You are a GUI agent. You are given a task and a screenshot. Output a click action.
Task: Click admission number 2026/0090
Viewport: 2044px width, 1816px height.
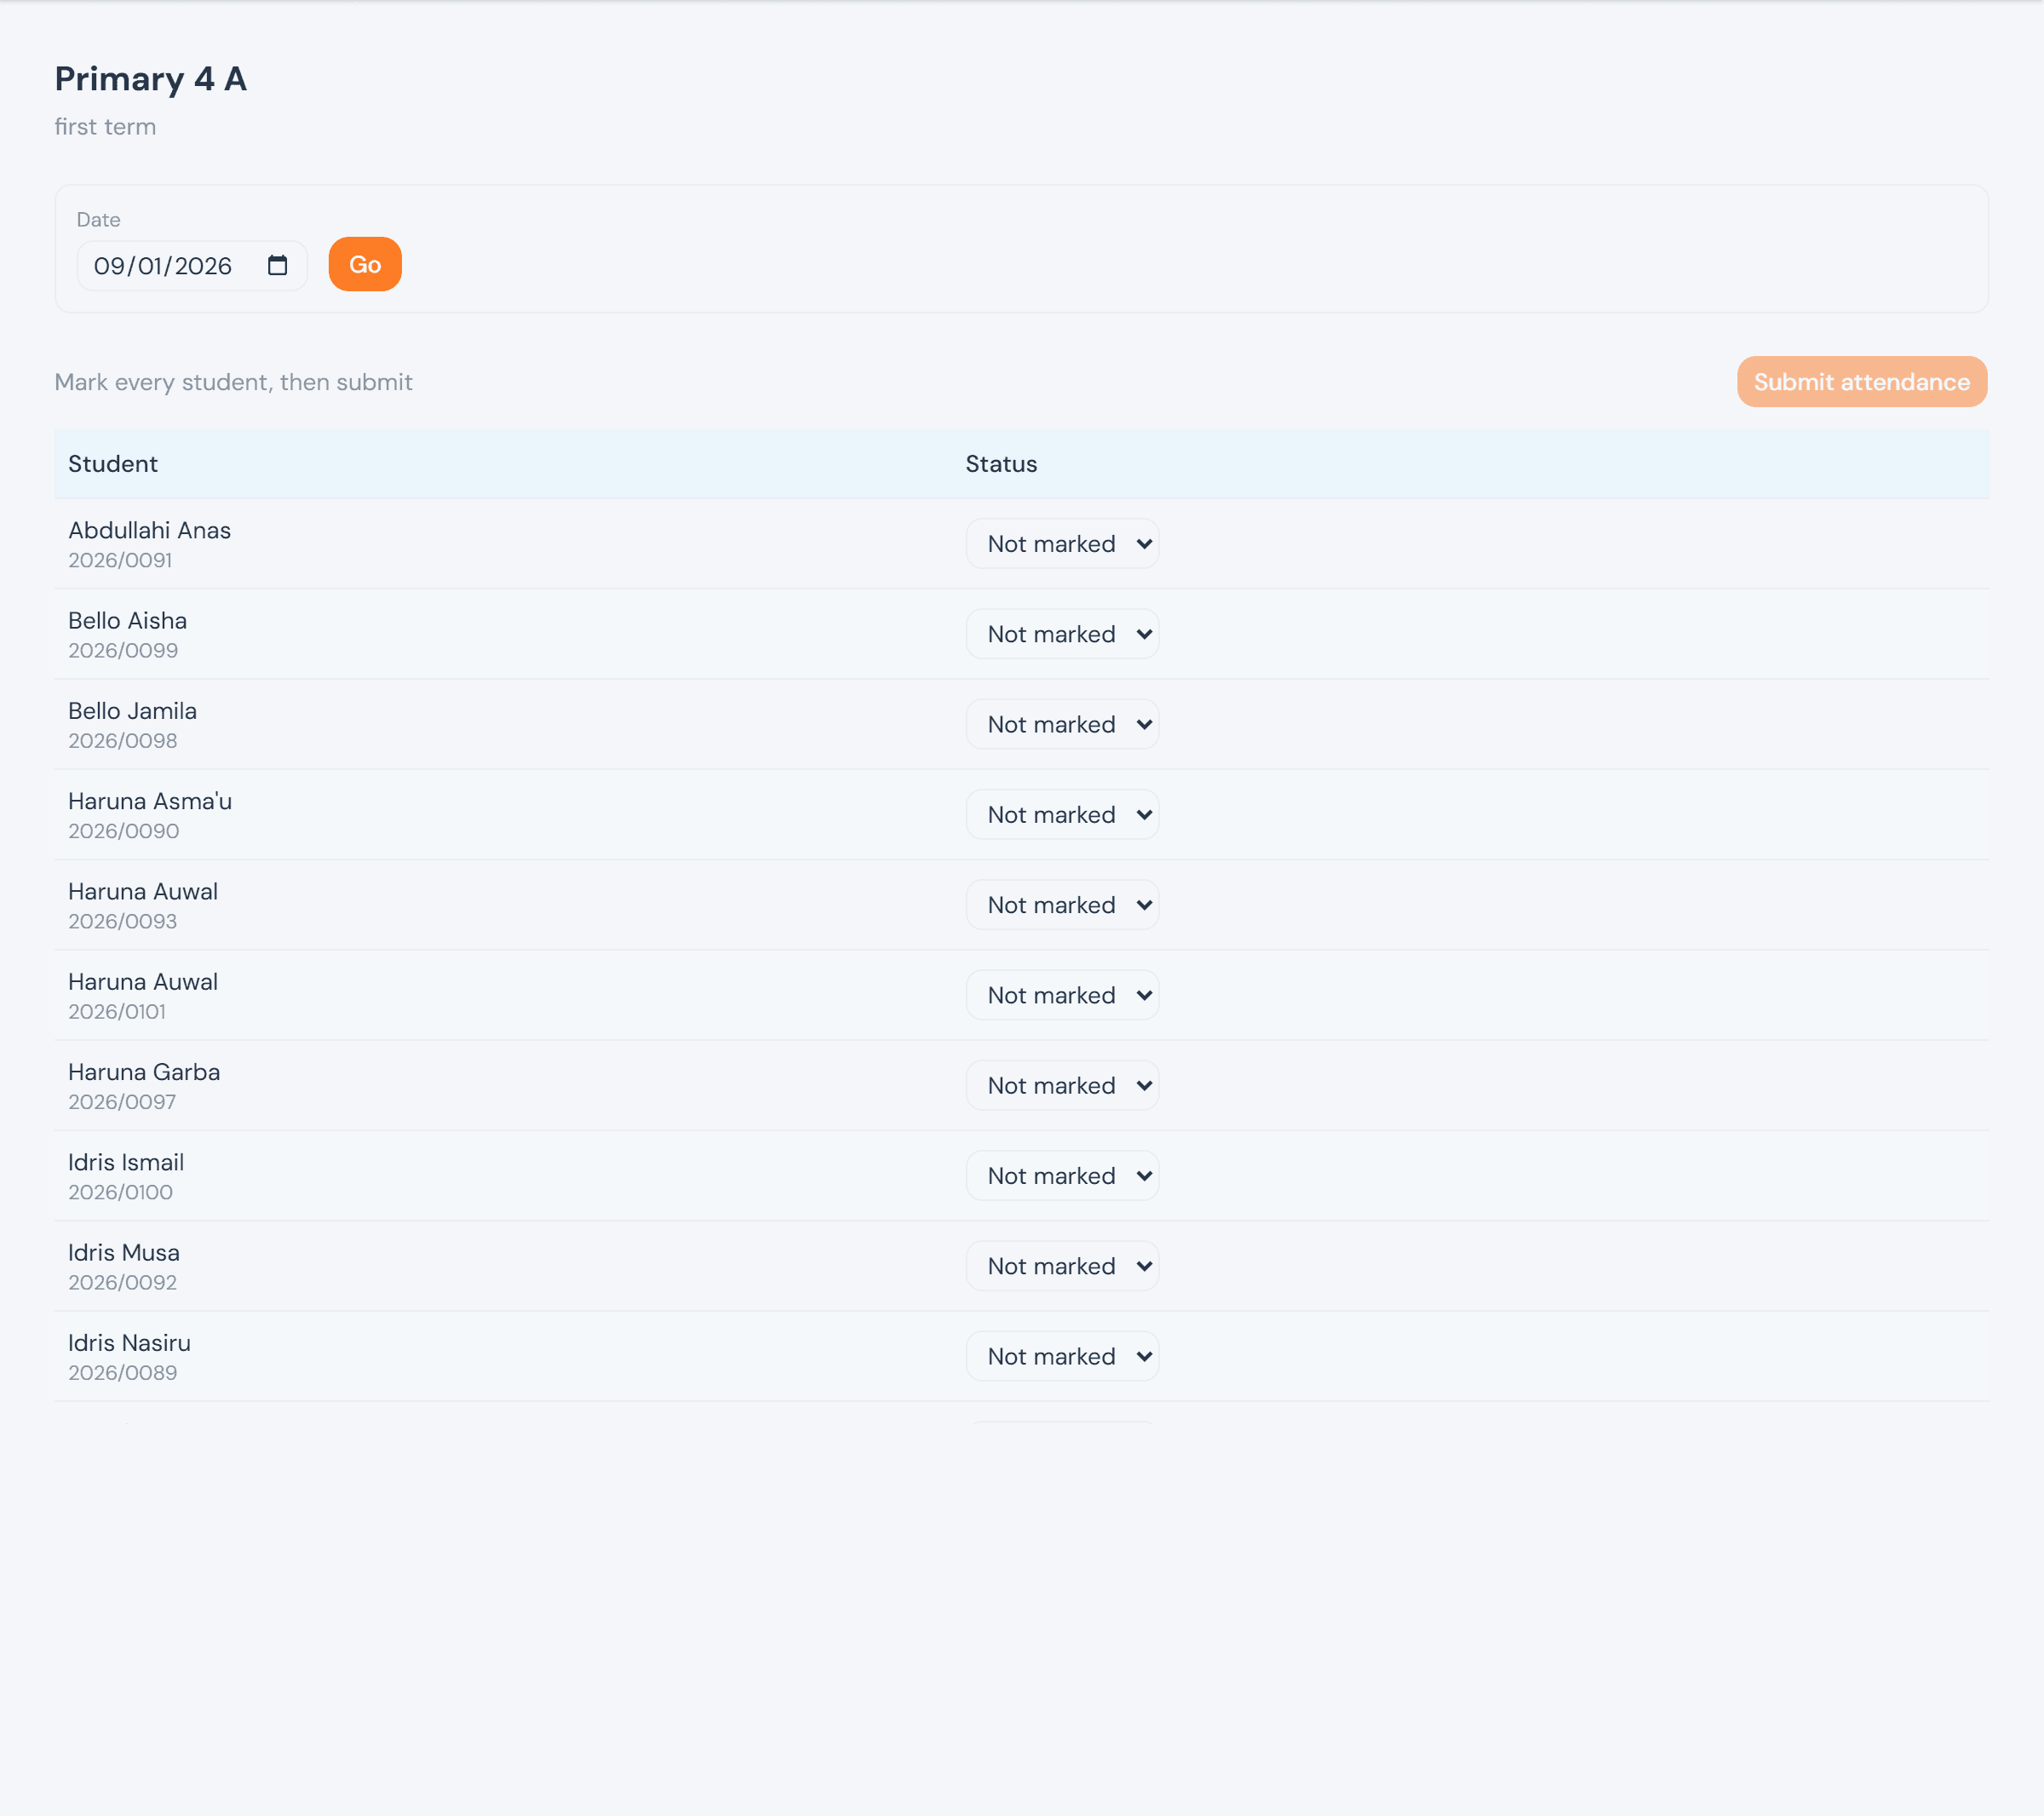point(124,831)
